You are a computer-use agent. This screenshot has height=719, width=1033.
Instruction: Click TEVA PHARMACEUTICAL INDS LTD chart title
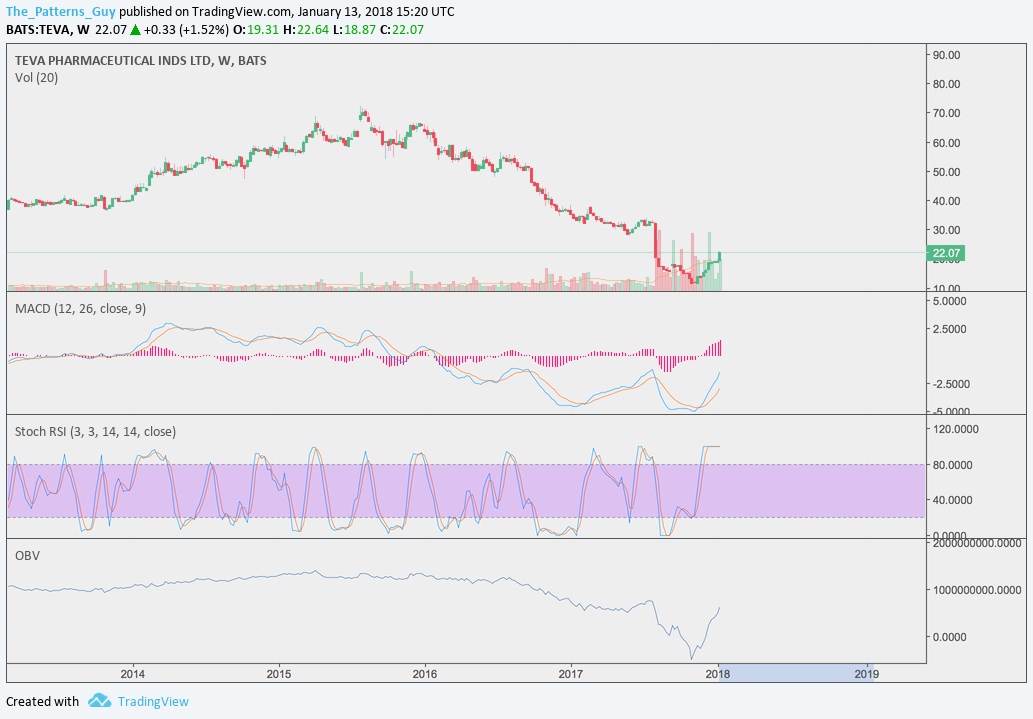(140, 61)
